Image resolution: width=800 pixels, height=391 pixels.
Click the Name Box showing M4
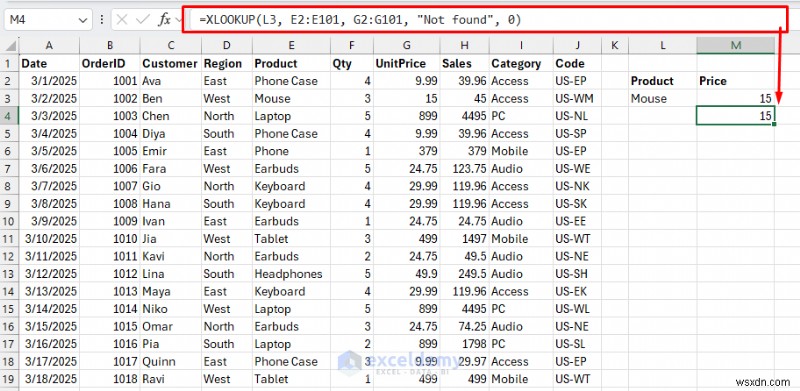tap(48, 20)
